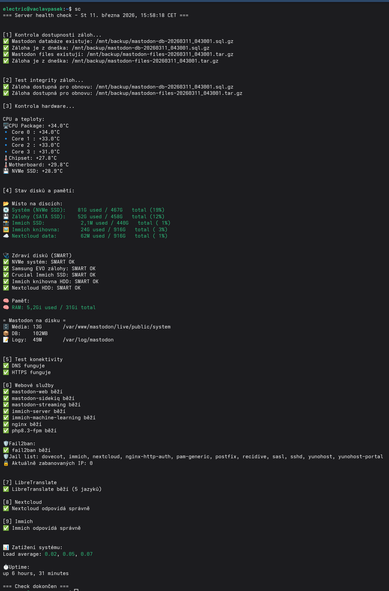Click the heading [8] Nextcloud
This screenshot has height=591, width=389.
pos(22,502)
